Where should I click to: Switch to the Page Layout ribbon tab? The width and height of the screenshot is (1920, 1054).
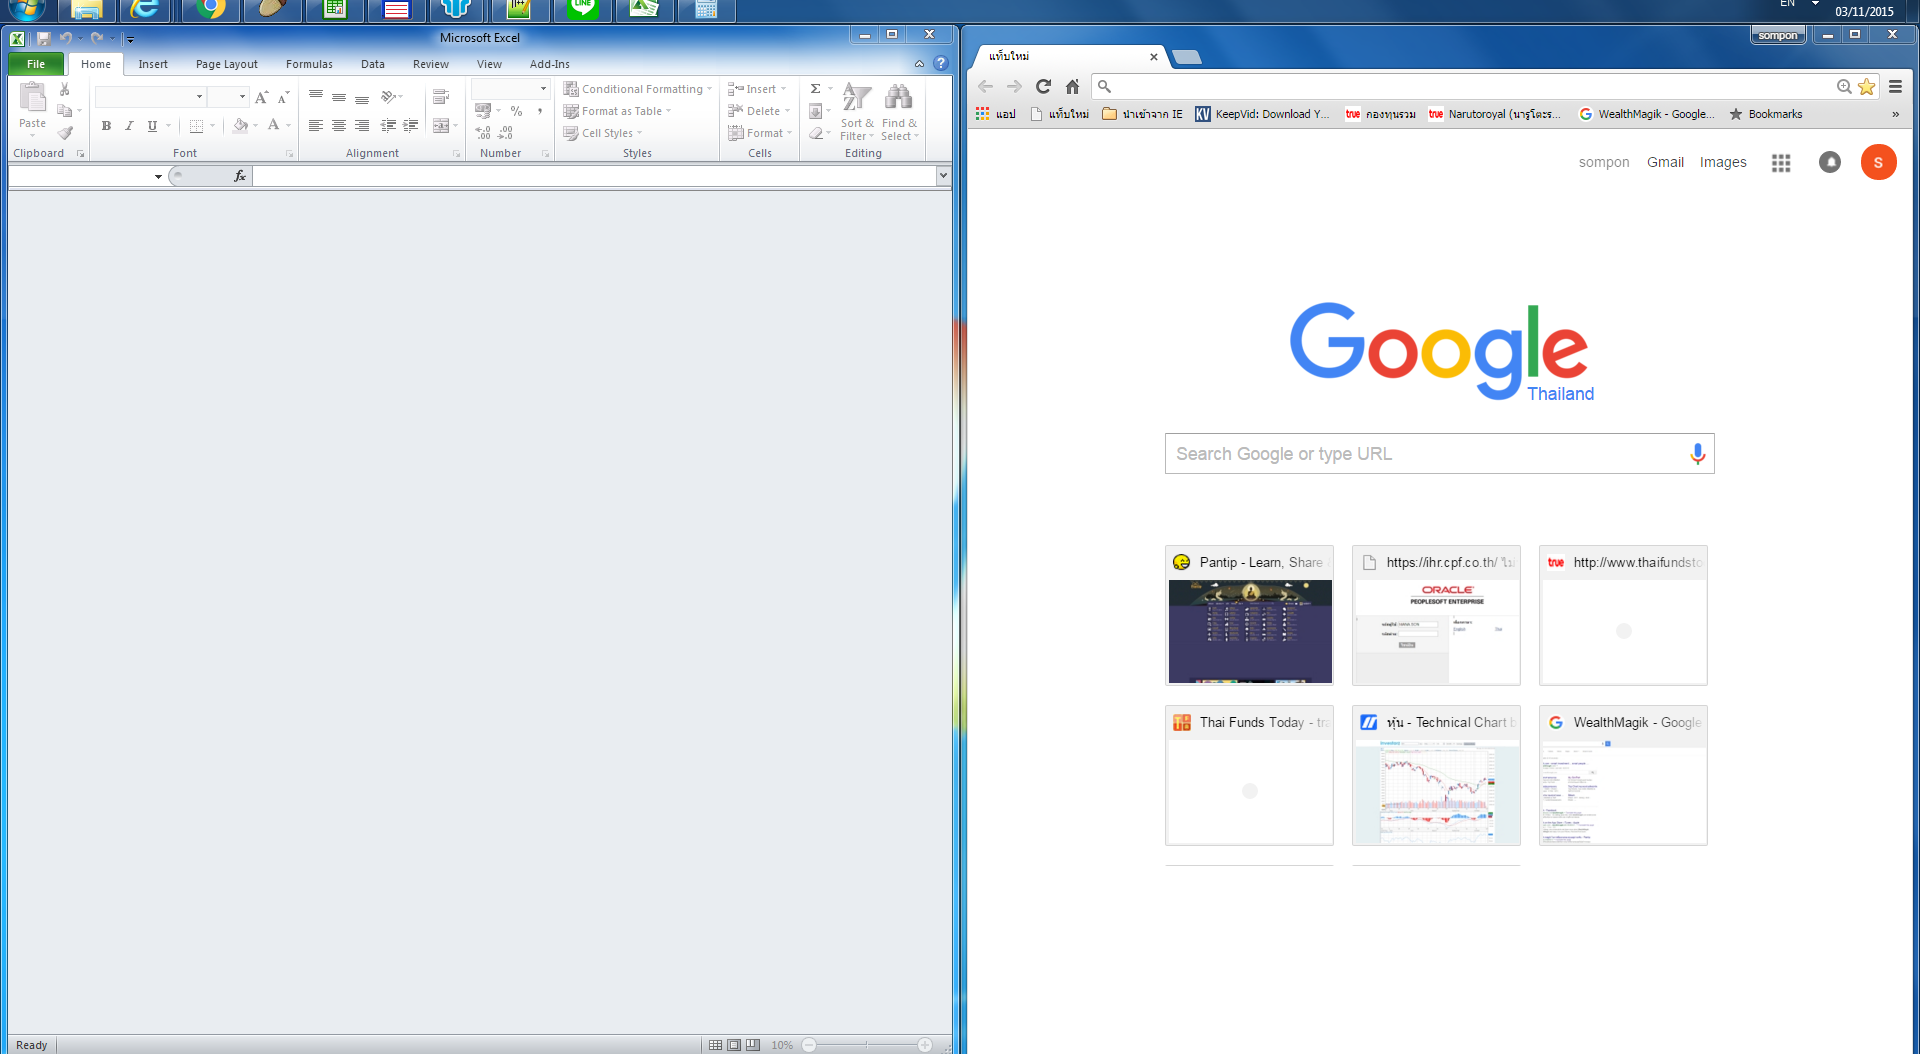[x=227, y=64]
